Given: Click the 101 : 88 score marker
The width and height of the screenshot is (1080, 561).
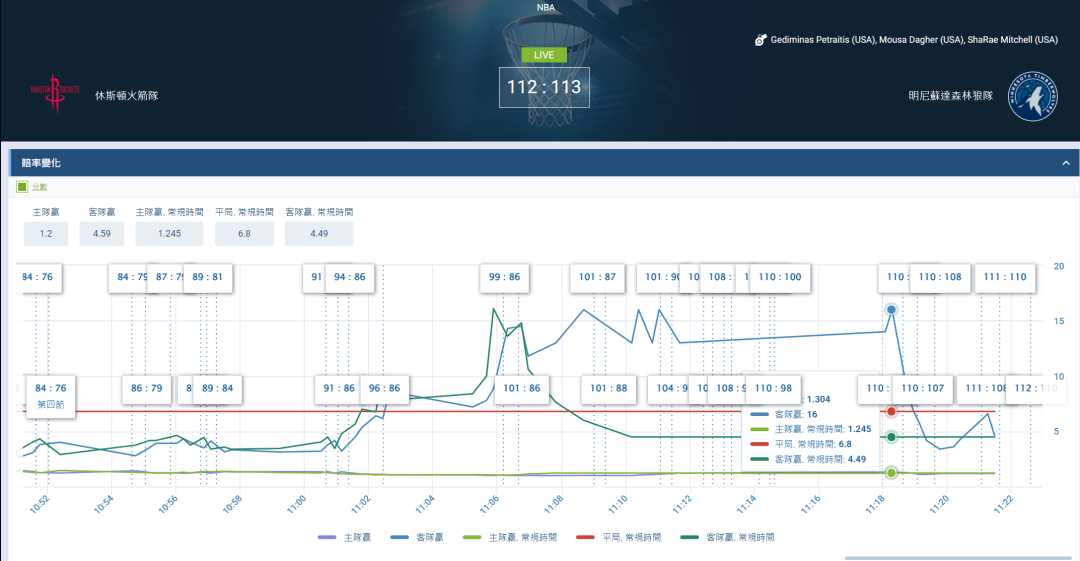Looking at the screenshot, I should click(608, 389).
